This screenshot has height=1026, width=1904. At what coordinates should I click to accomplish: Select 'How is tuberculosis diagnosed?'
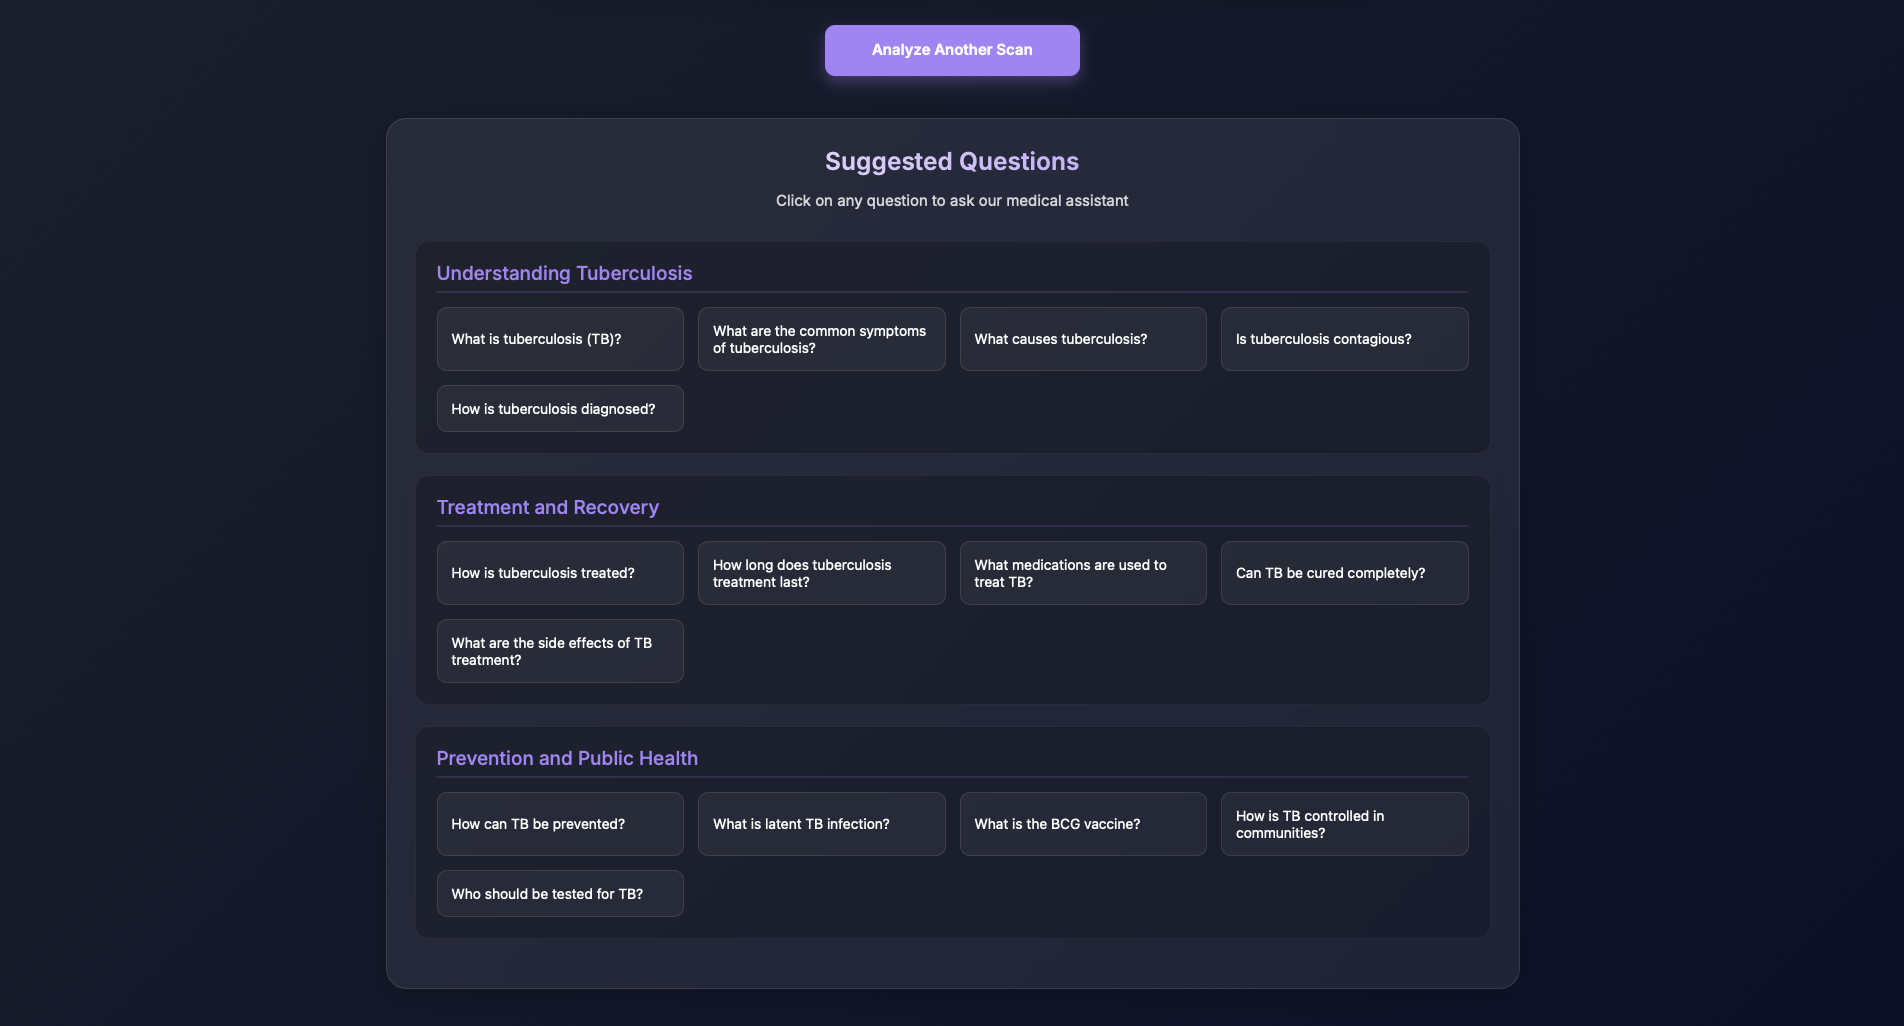coord(560,409)
